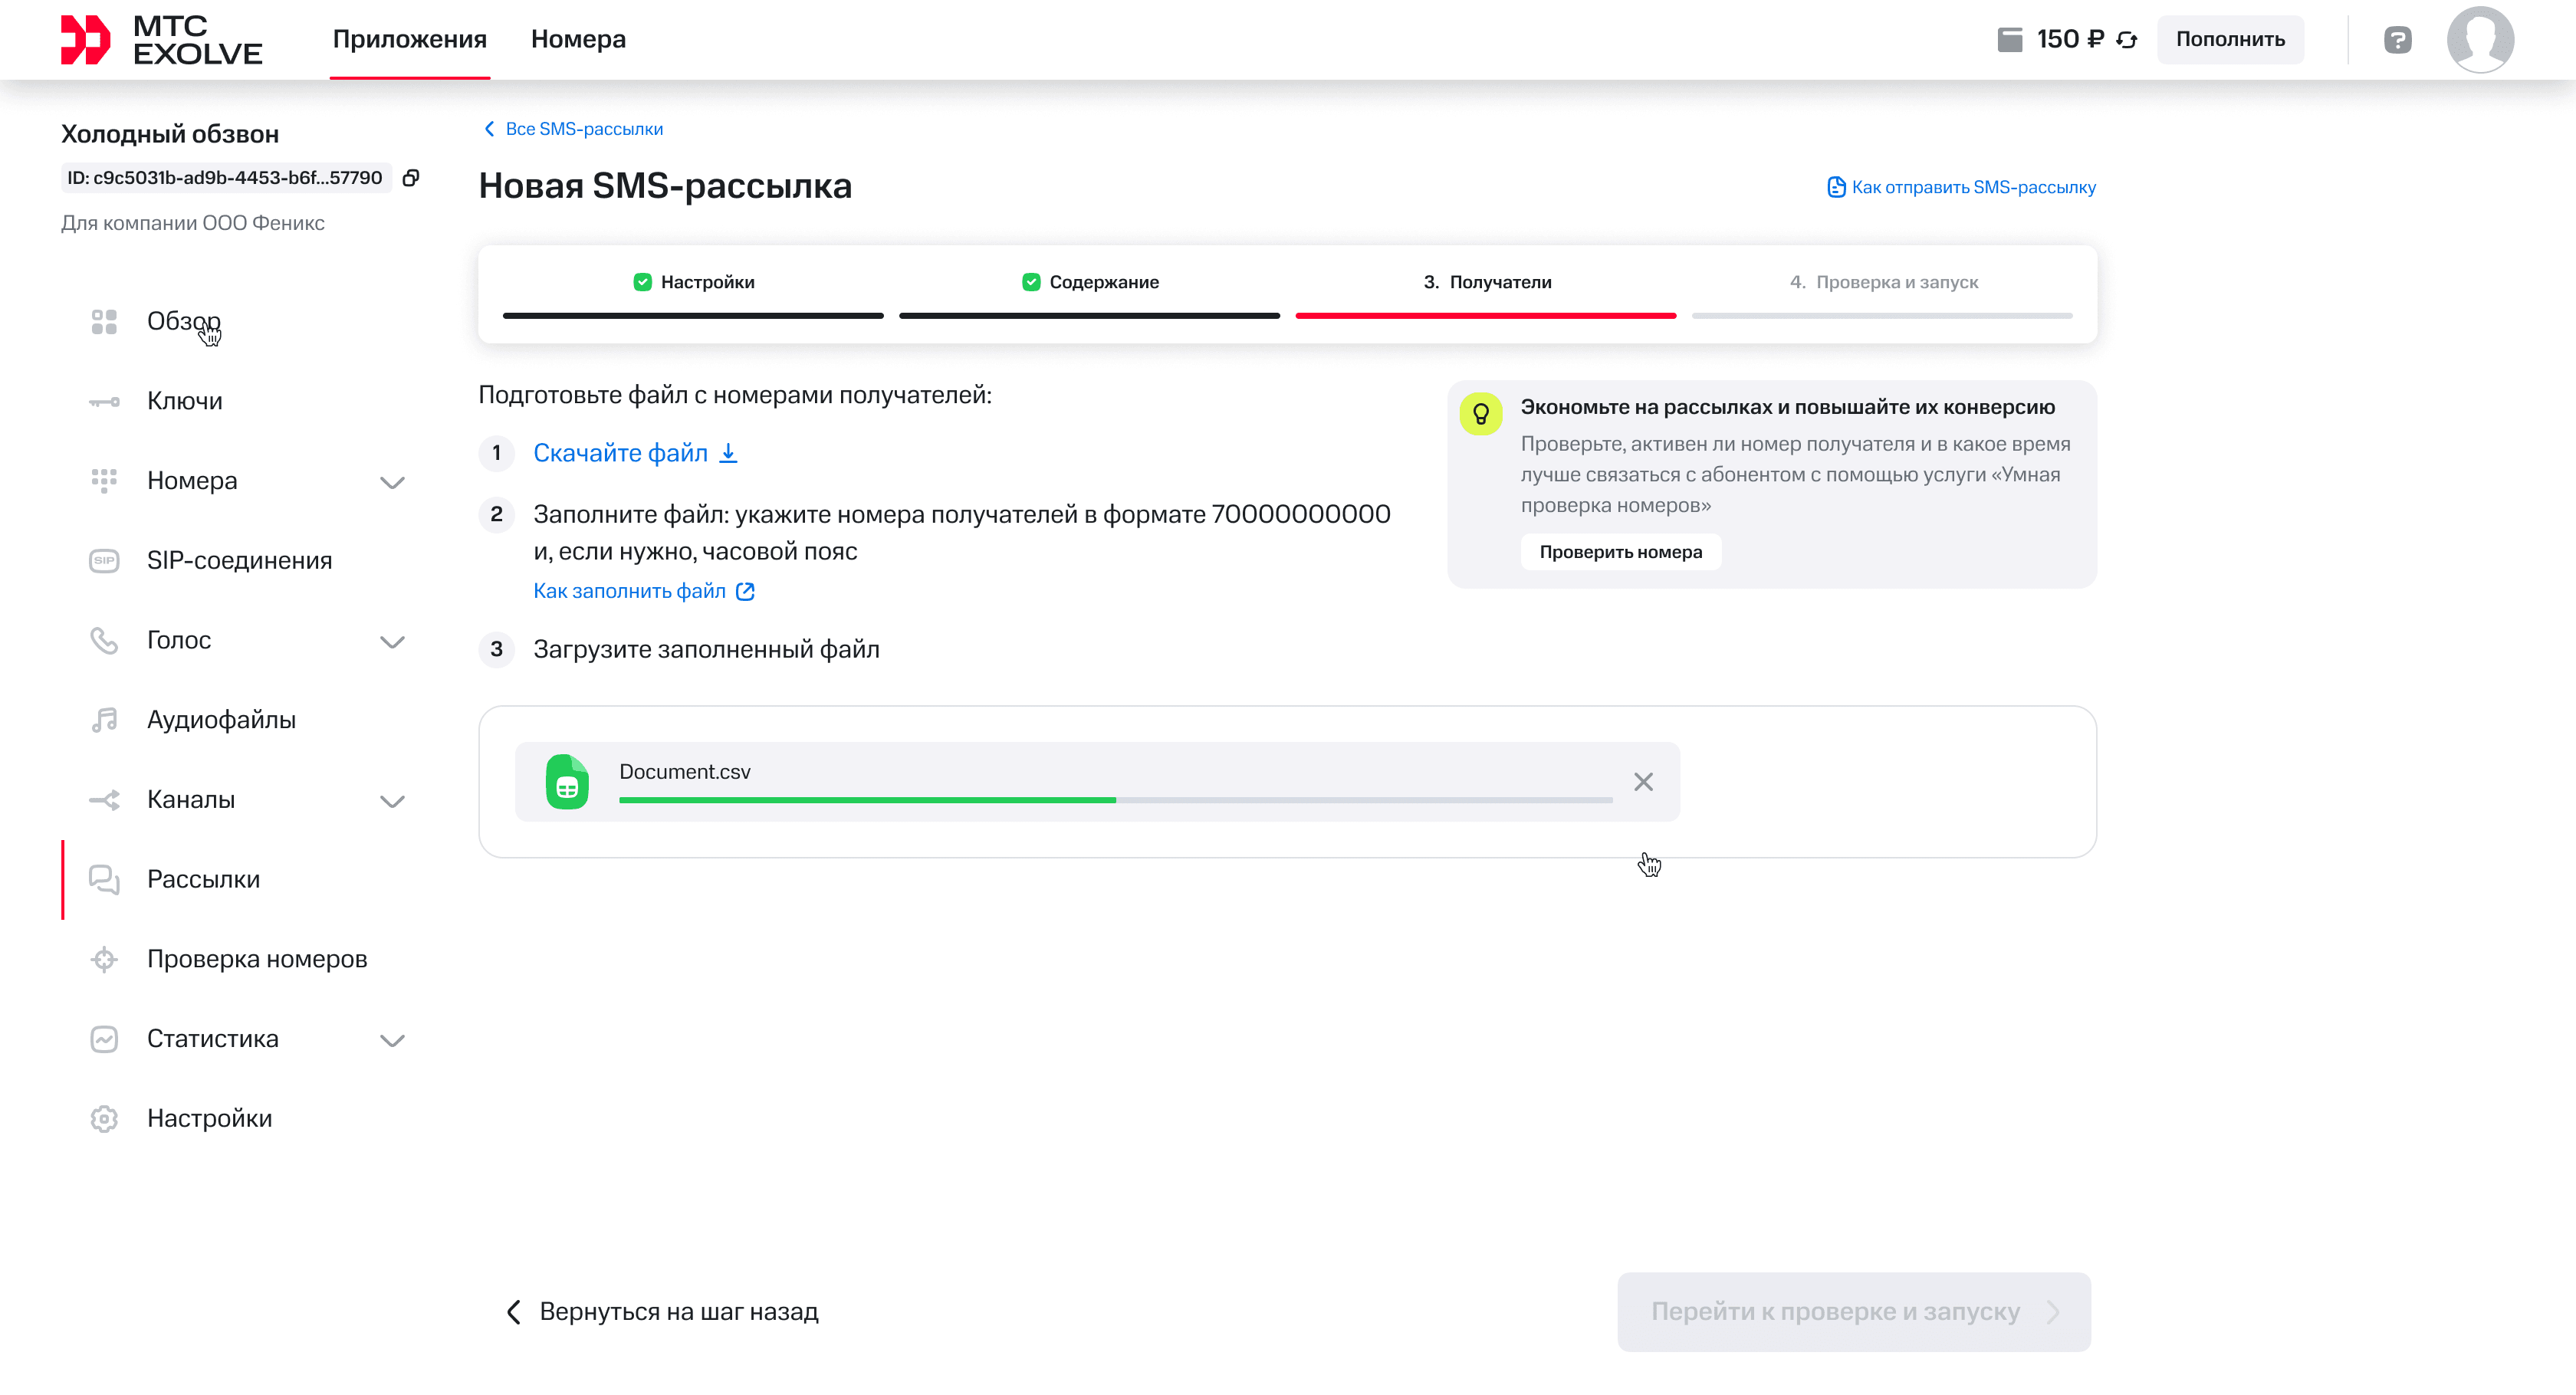Click the Document.csv upload progress bar

coord(1115,800)
